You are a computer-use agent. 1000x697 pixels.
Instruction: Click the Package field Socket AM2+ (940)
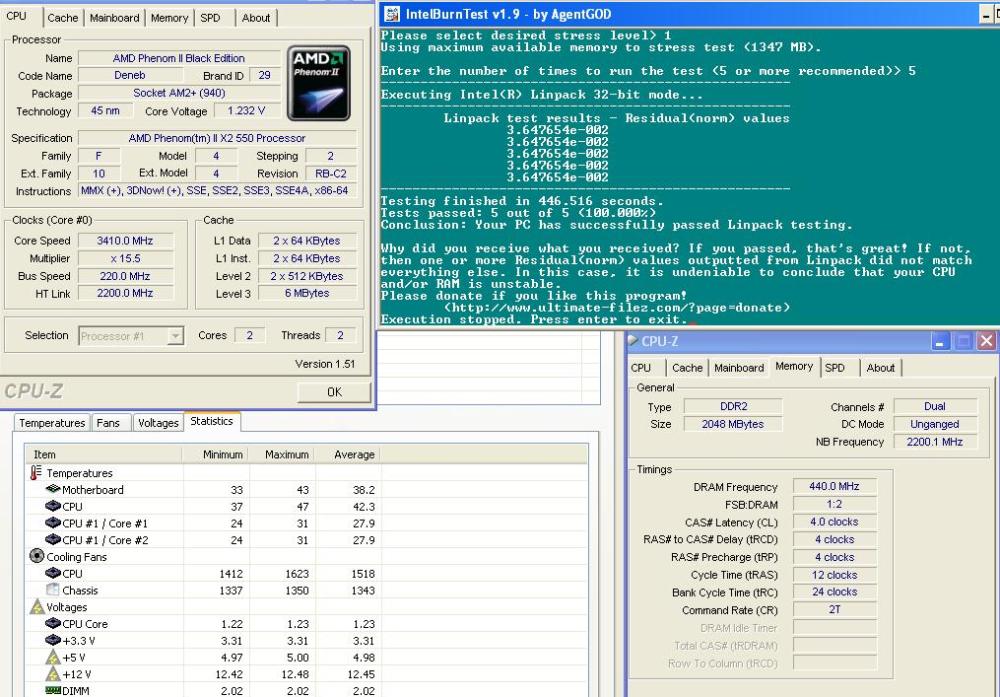tap(179, 93)
